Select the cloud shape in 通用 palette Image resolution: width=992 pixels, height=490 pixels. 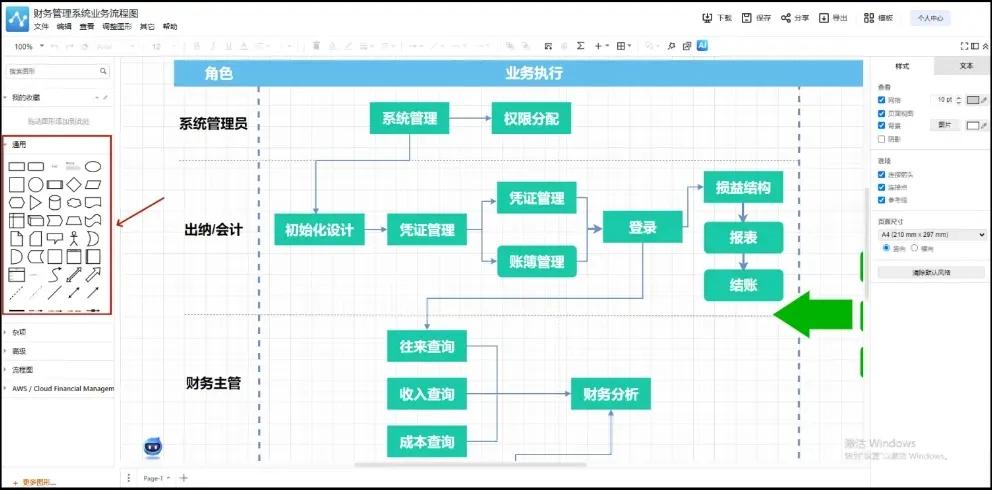pos(74,203)
